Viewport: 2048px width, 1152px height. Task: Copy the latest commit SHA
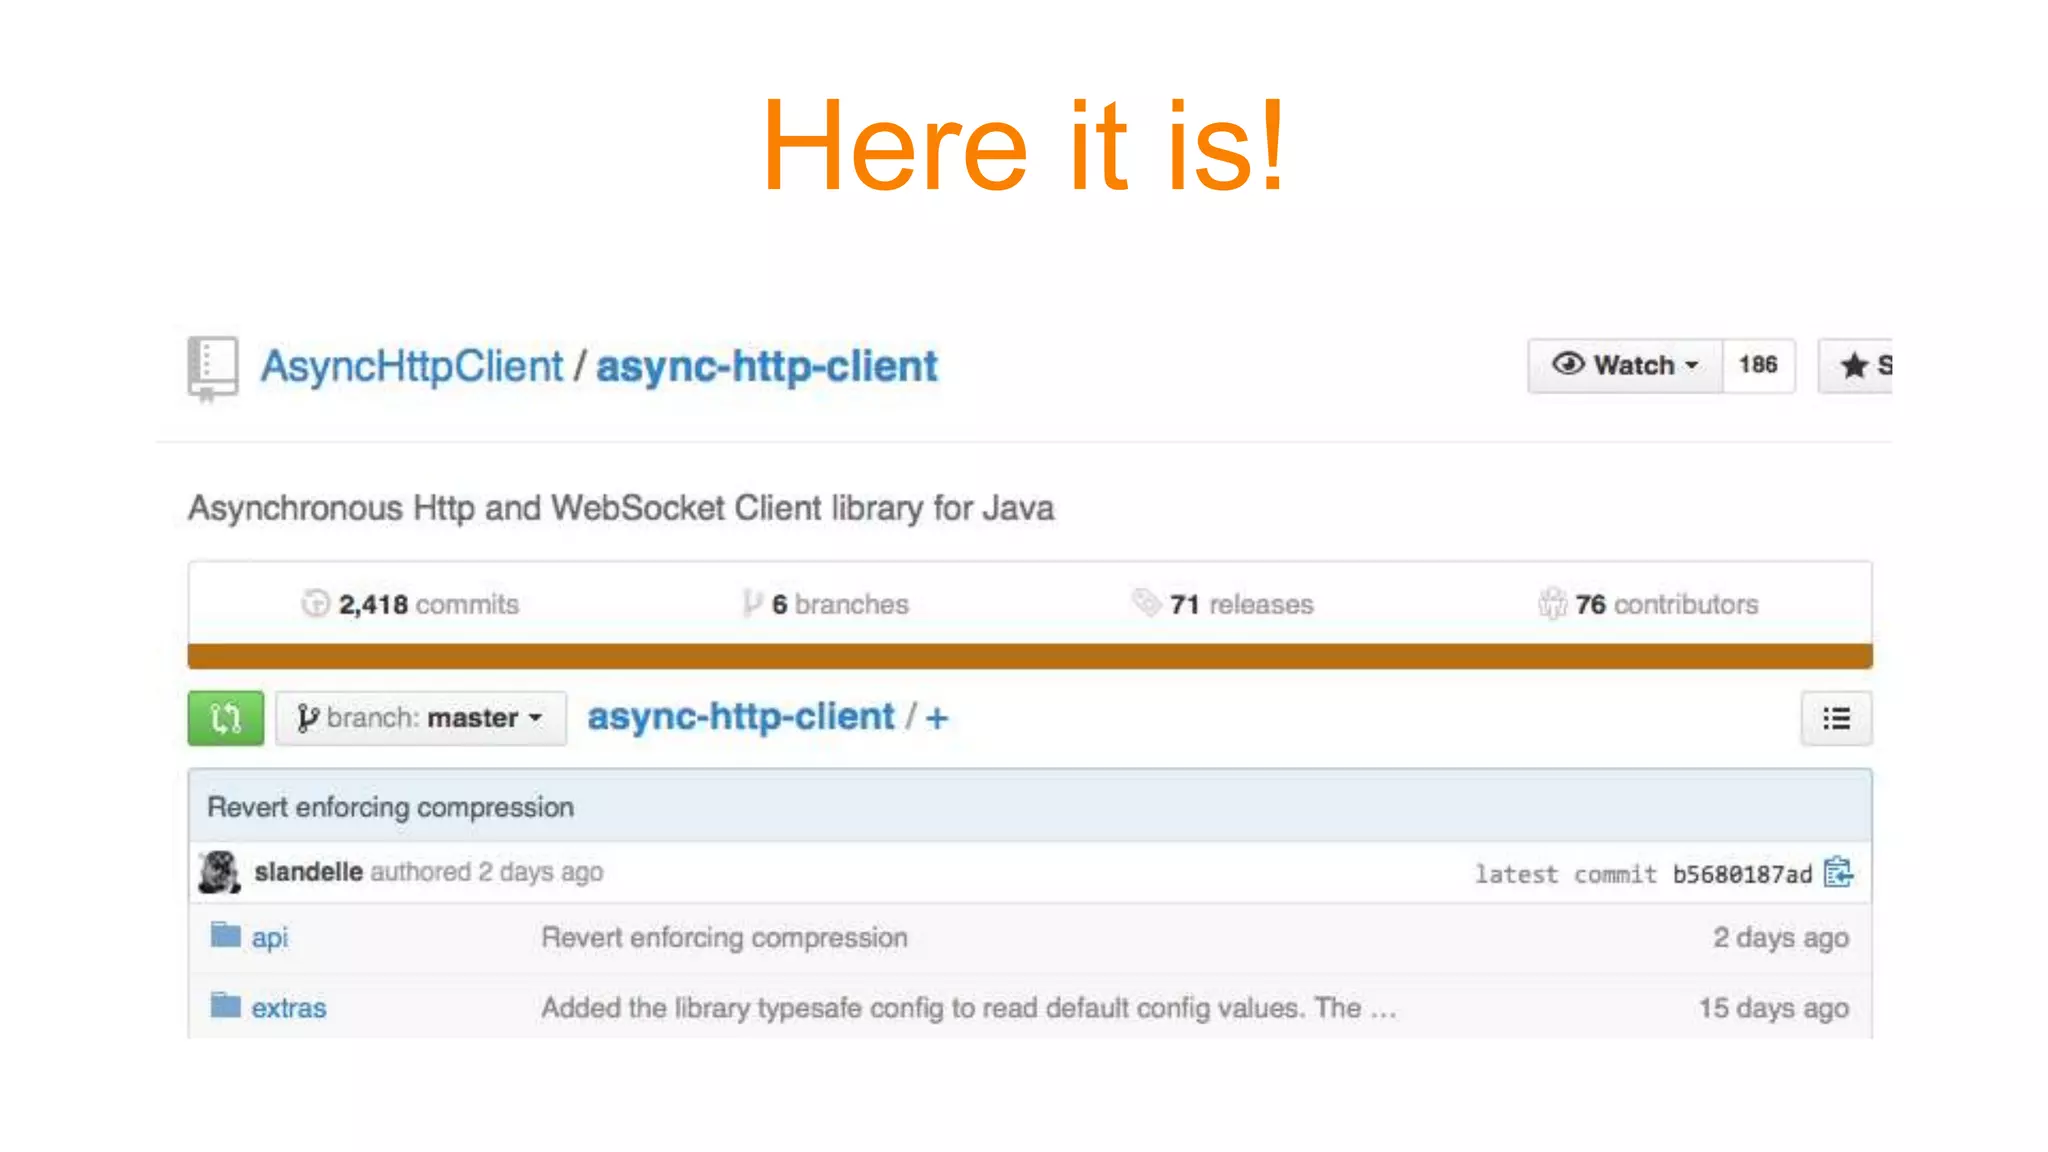1838,873
